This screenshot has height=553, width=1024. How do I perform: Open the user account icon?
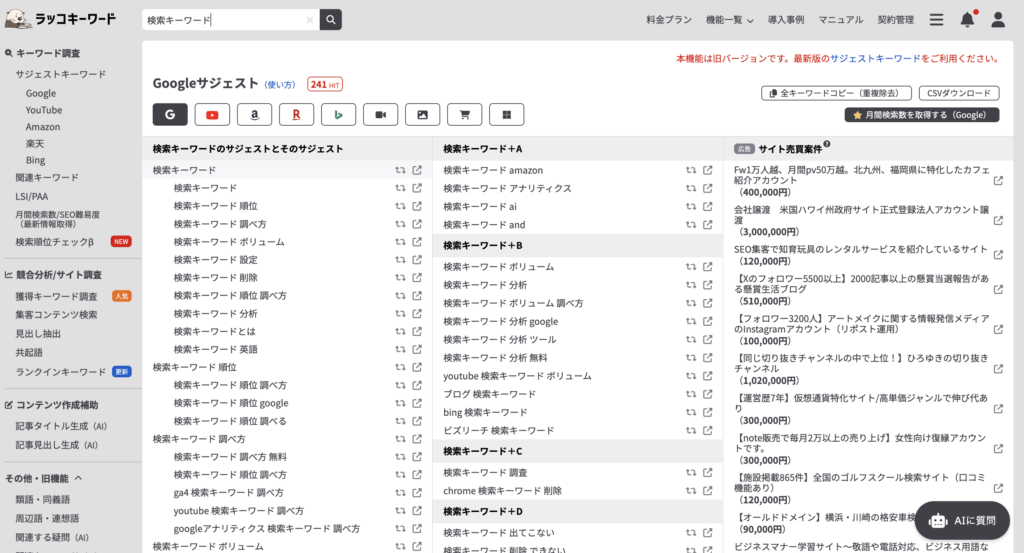pyautogui.click(x=998, y=20)
